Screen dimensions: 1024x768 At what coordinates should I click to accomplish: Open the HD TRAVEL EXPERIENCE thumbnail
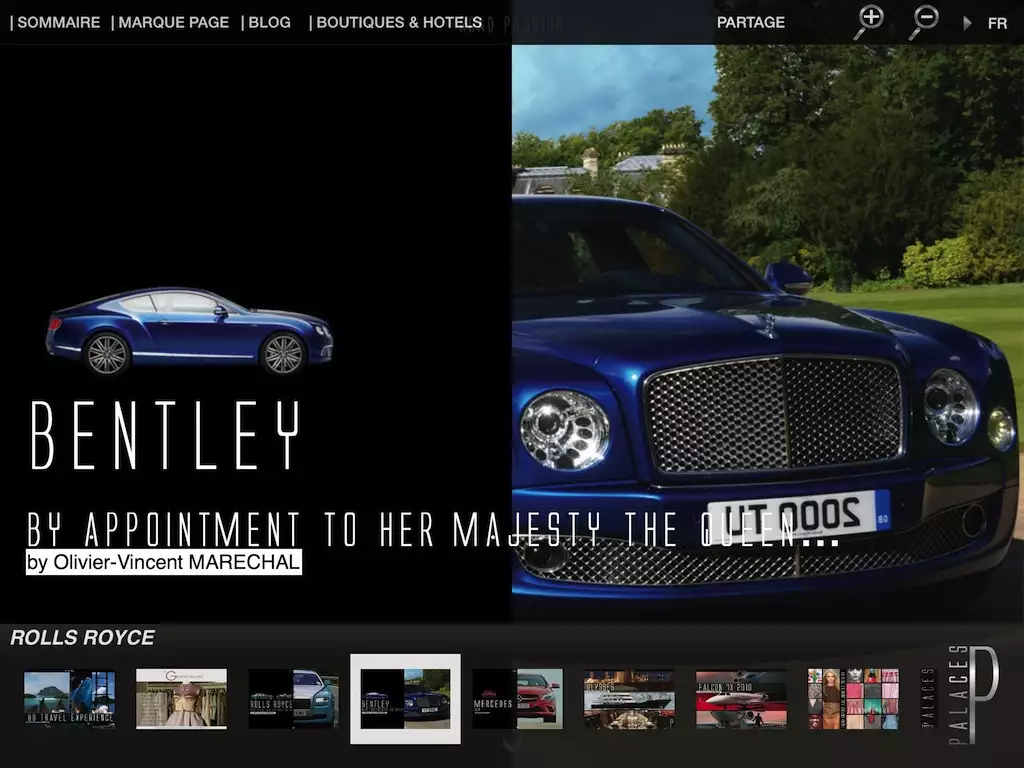coord(68,697)
